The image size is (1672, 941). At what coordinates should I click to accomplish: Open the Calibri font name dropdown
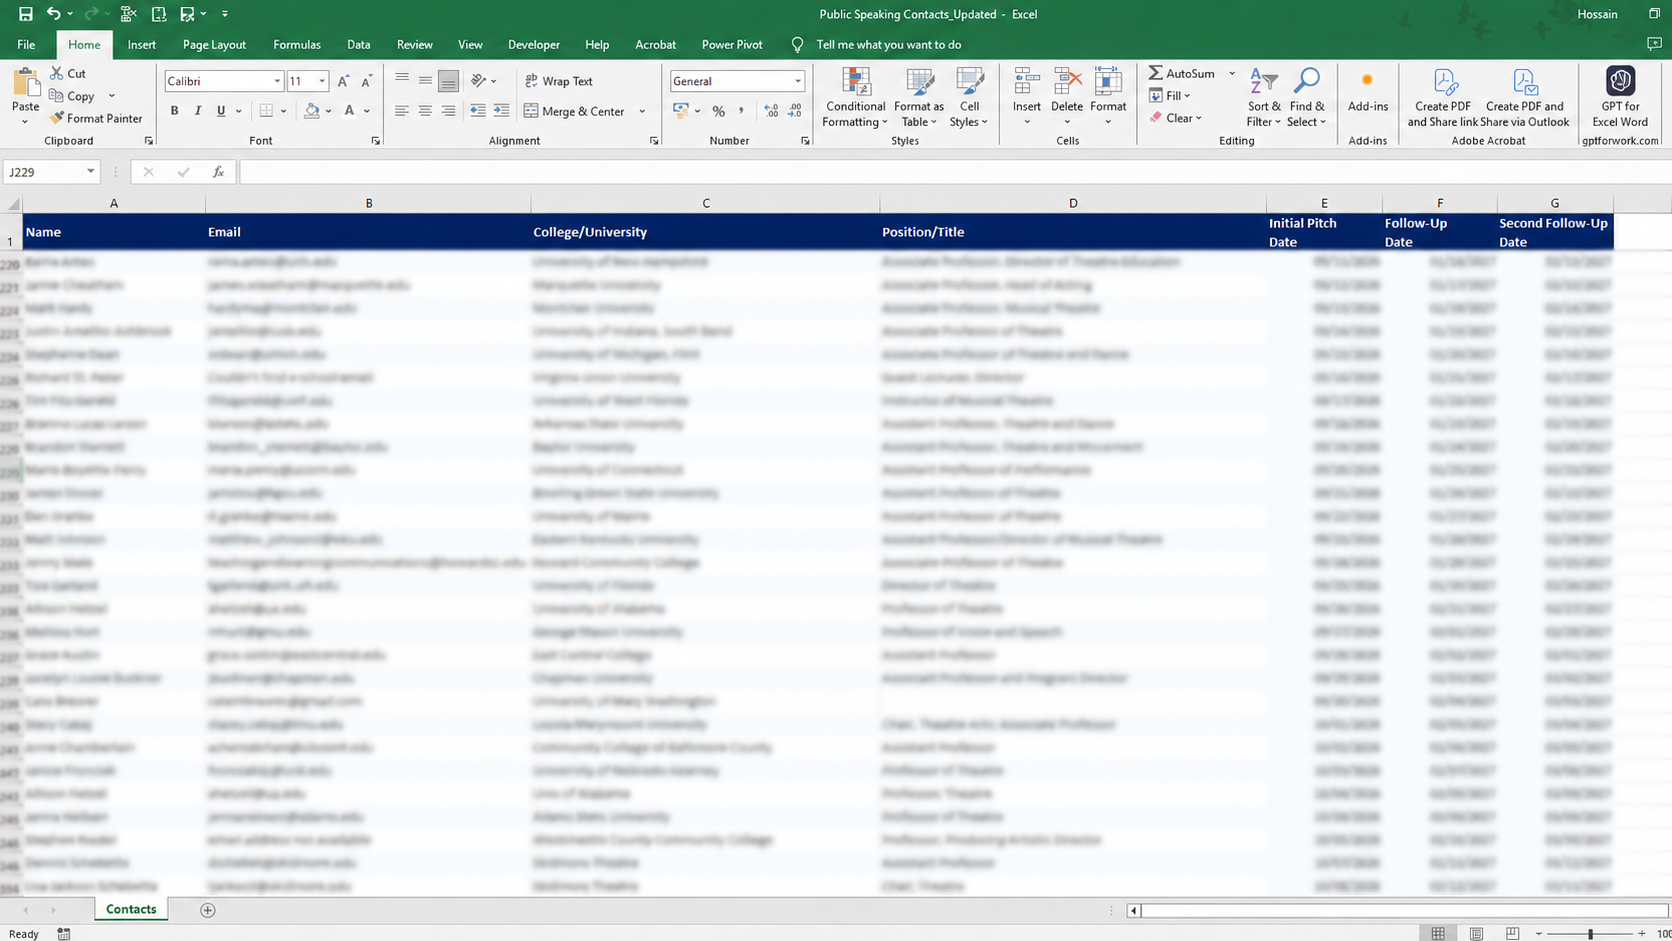coord(277,81)
